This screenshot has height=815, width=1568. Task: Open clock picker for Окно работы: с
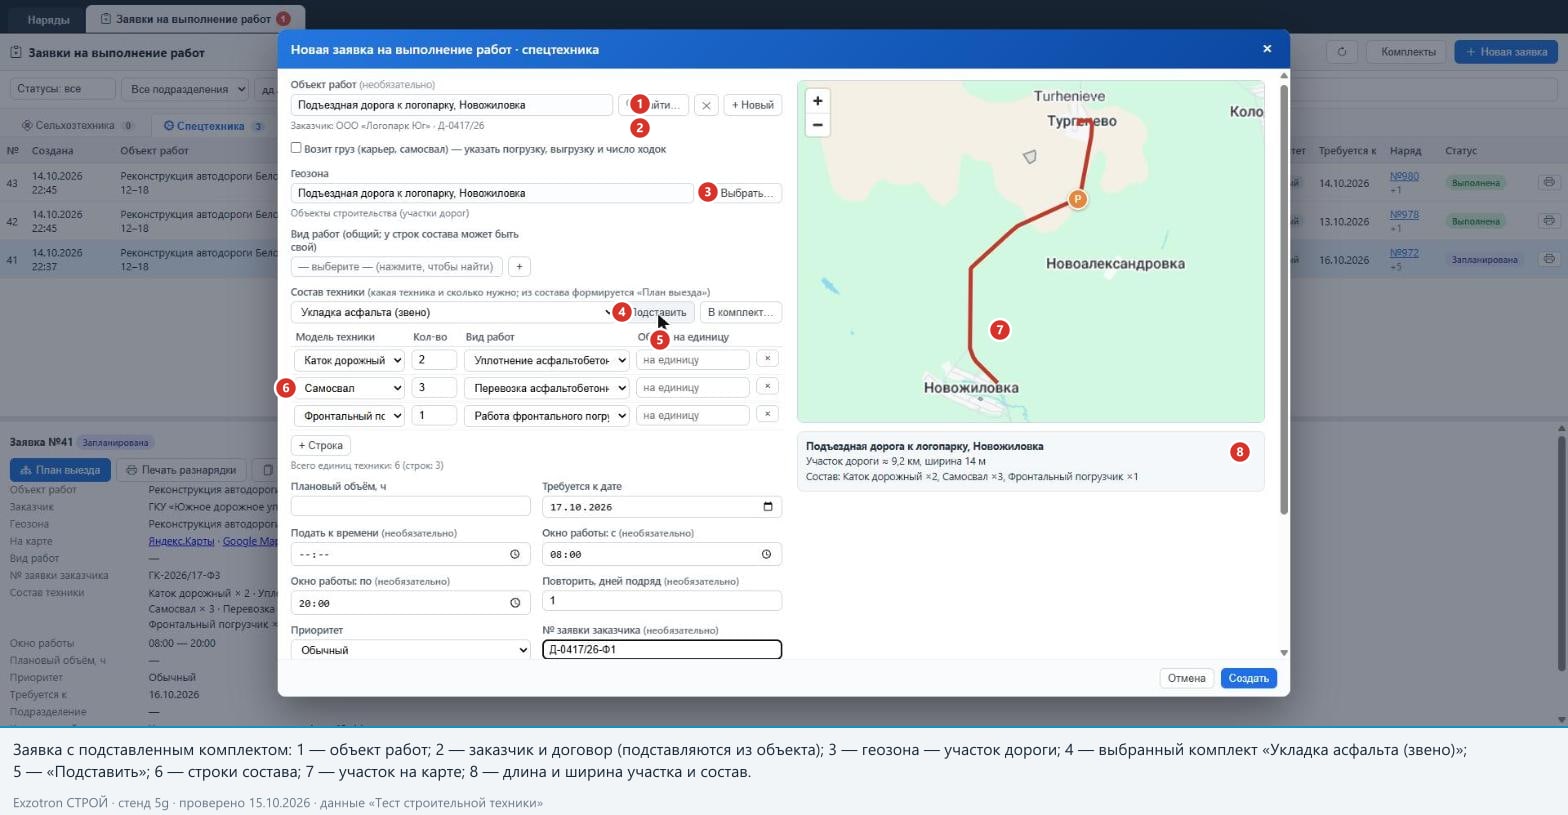(767, 554)
